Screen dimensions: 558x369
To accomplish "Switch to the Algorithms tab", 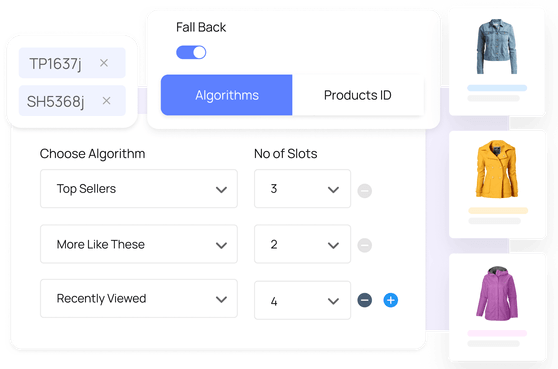I will (226, 95).
